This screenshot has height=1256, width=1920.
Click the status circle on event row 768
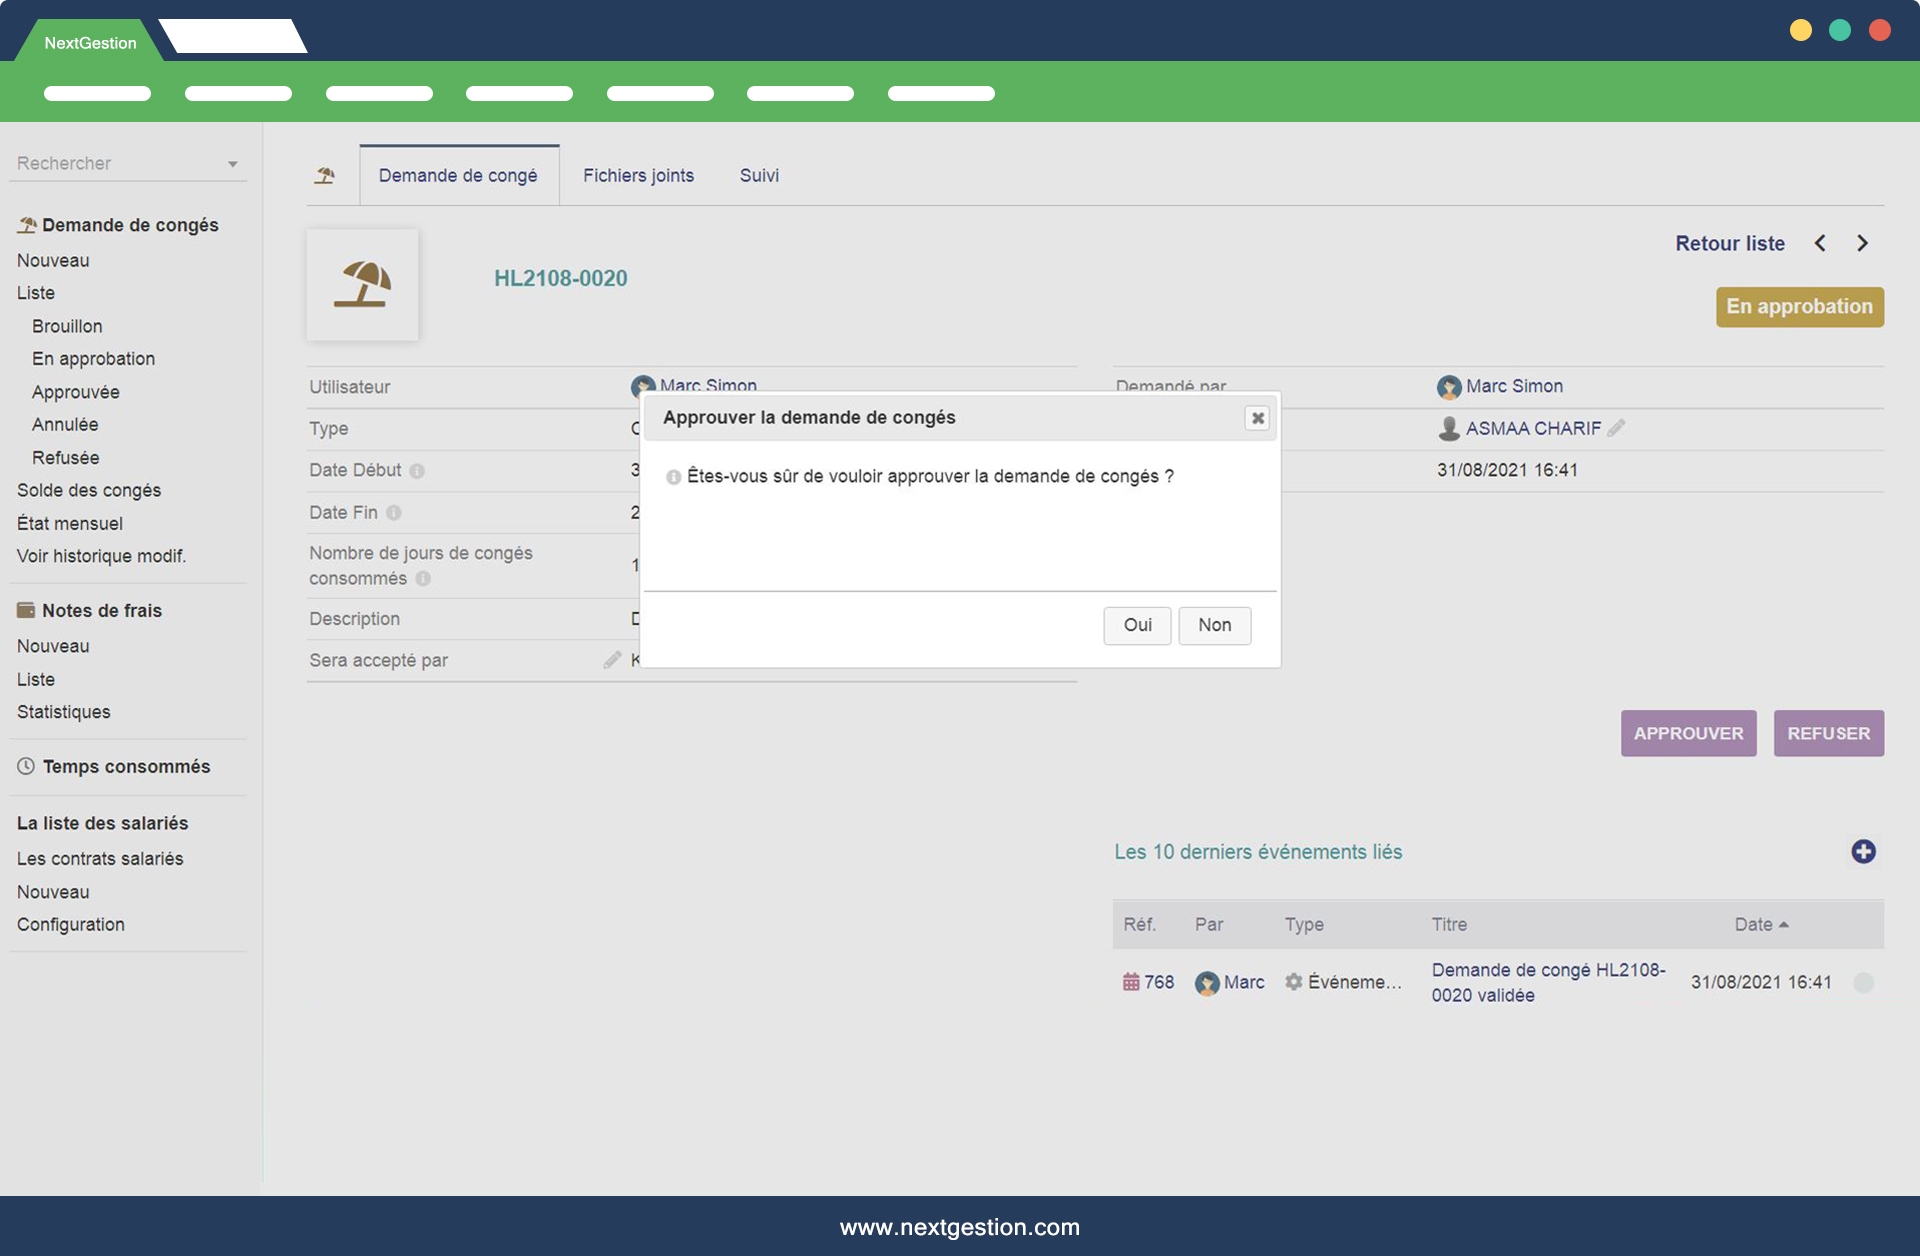point(1863,982)
